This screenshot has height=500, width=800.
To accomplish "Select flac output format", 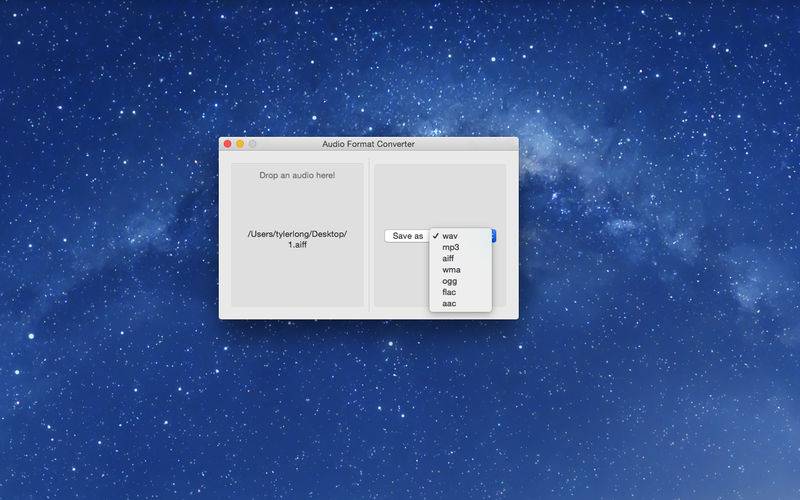I will 461,292.
